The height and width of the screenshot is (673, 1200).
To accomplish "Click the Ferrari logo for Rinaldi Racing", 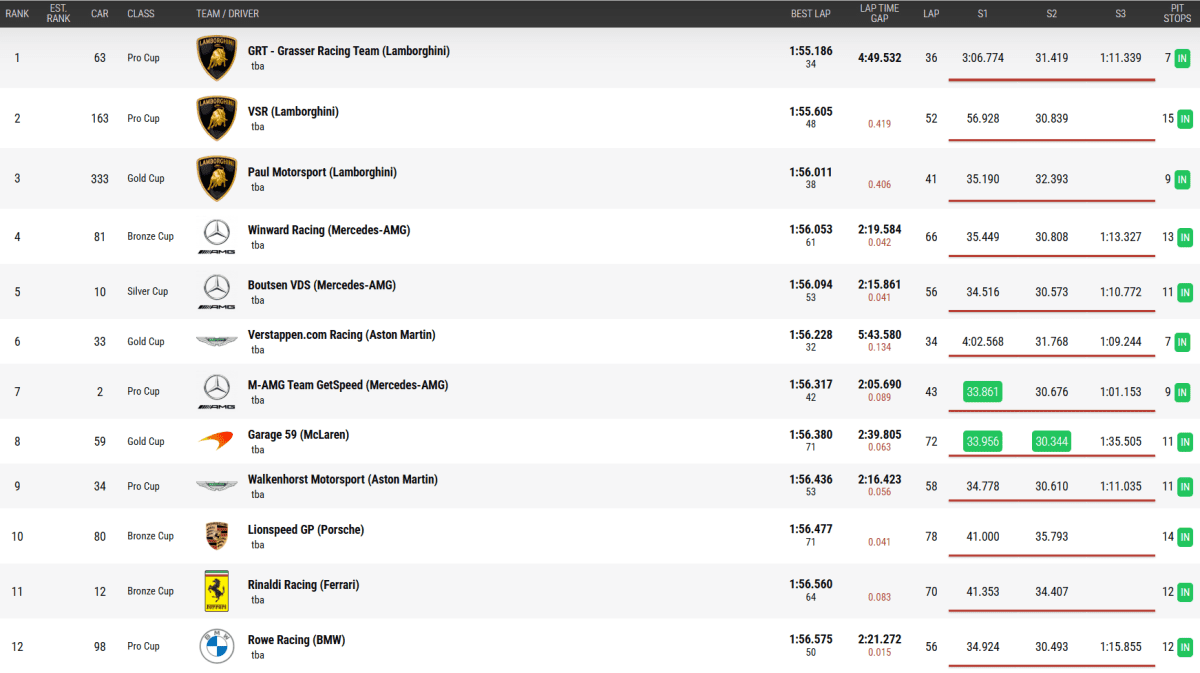I will coord(217,591).
